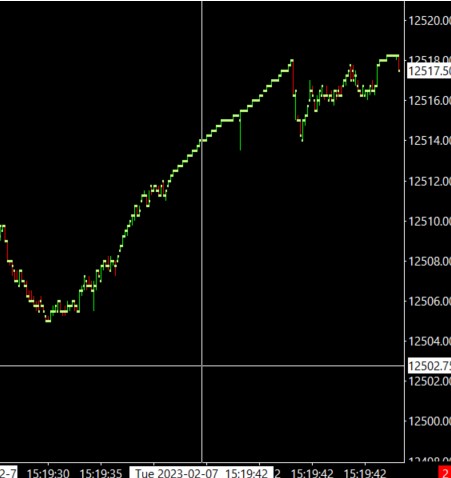Click the 12508.00 price scale label
This screenshot has width=451, height=478.
coord(430,261)
